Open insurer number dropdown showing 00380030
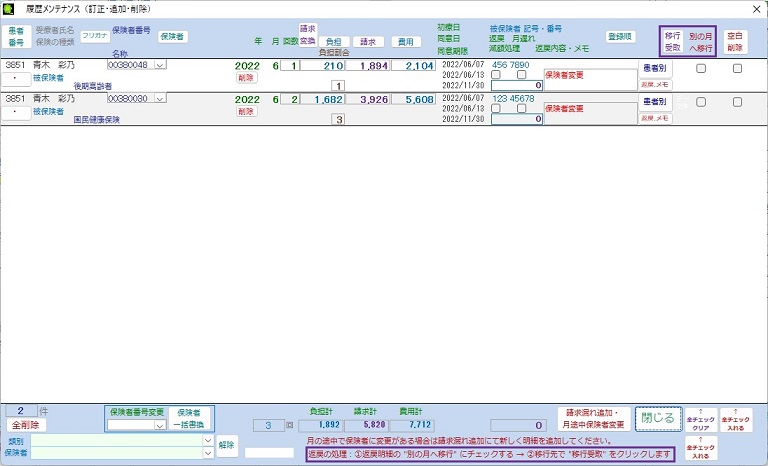The image size is (768, 466). (160, 98)
